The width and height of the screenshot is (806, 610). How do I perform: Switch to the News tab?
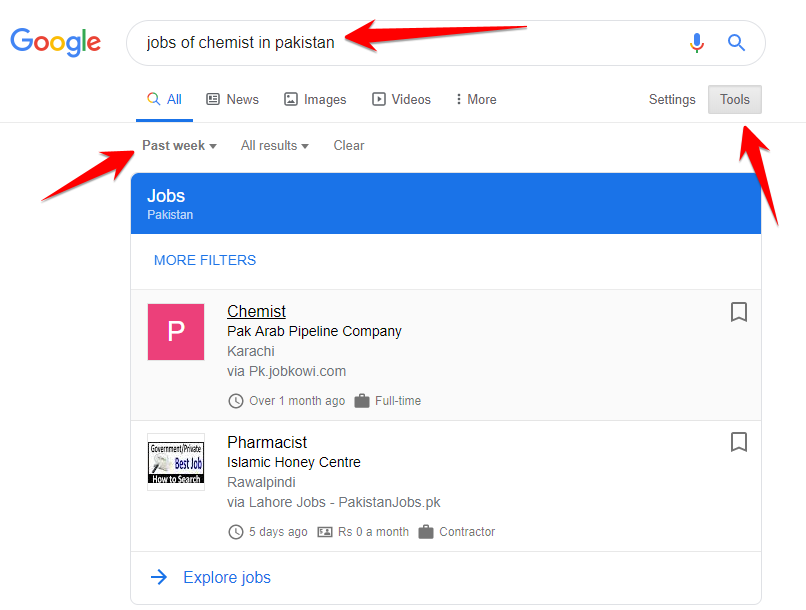click(x=232, y=100)
